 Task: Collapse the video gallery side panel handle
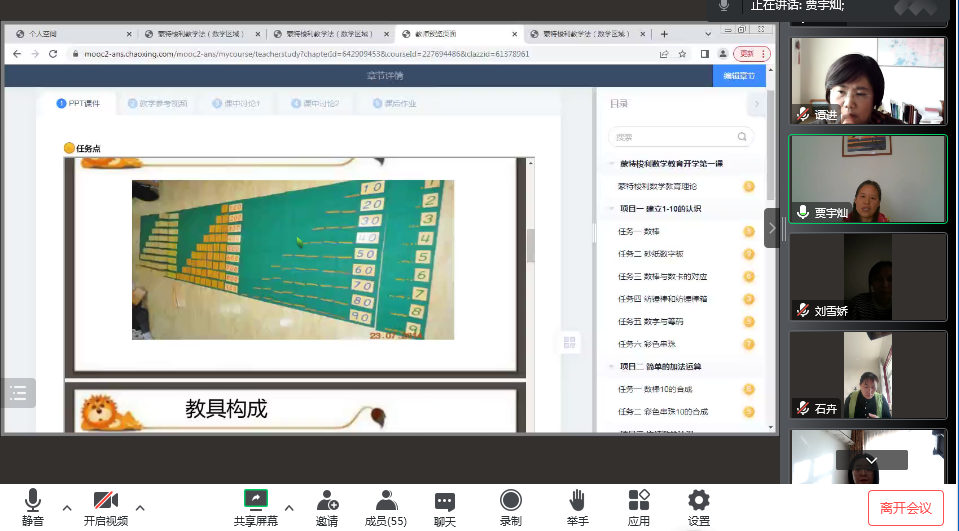tap(771, 228)
